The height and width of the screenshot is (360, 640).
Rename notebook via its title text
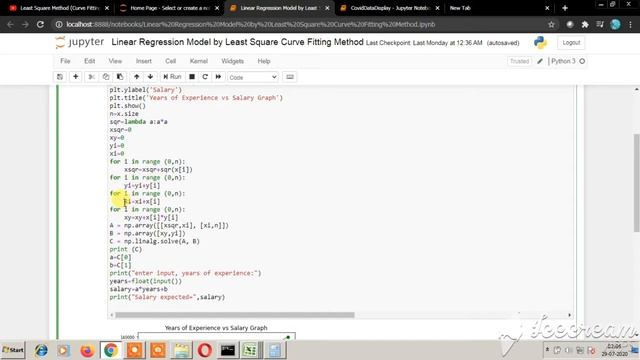[237, 42]
